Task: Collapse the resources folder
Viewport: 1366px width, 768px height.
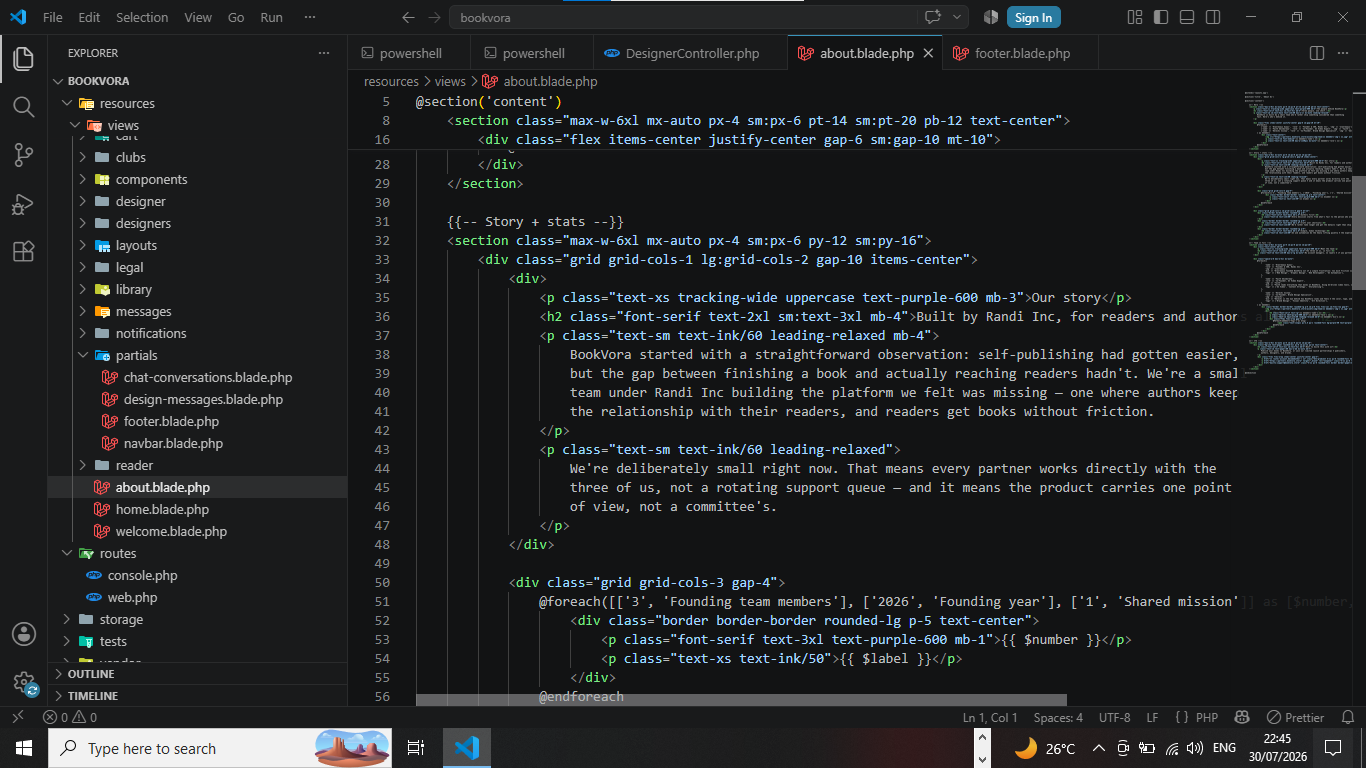Action: 68,103
